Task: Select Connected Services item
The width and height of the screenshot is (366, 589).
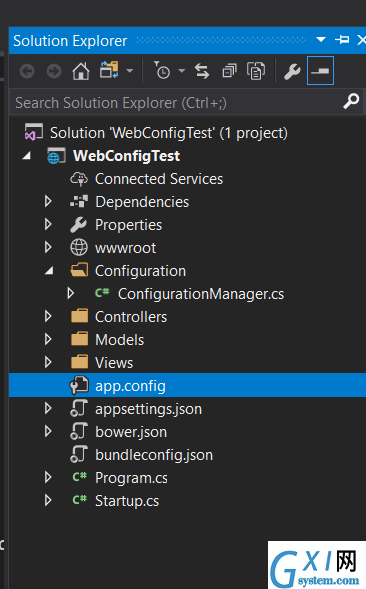Action: point(159,179)
